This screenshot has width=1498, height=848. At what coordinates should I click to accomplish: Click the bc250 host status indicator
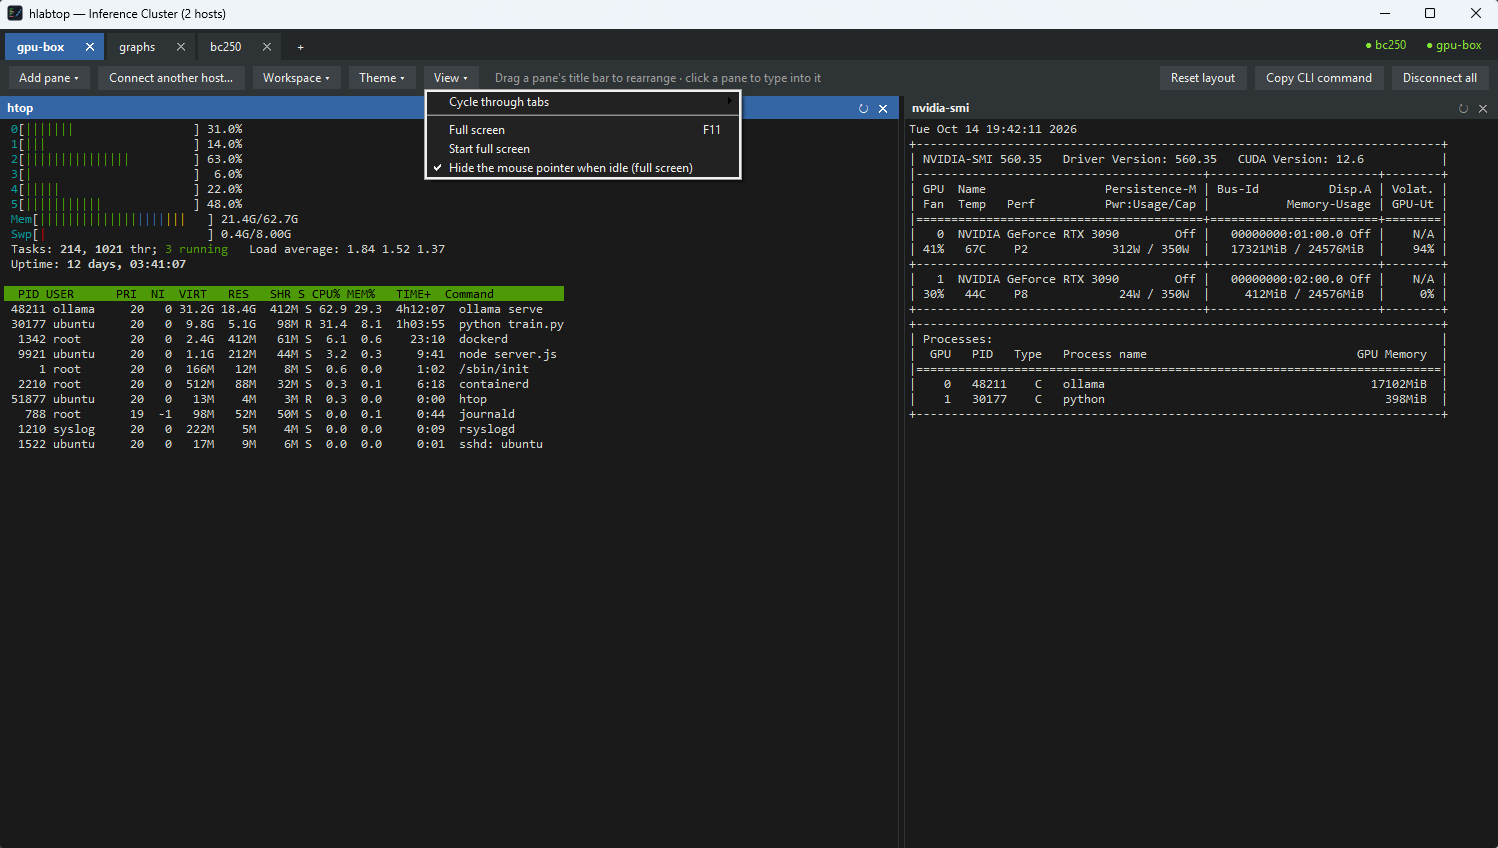coord(1386,45)
